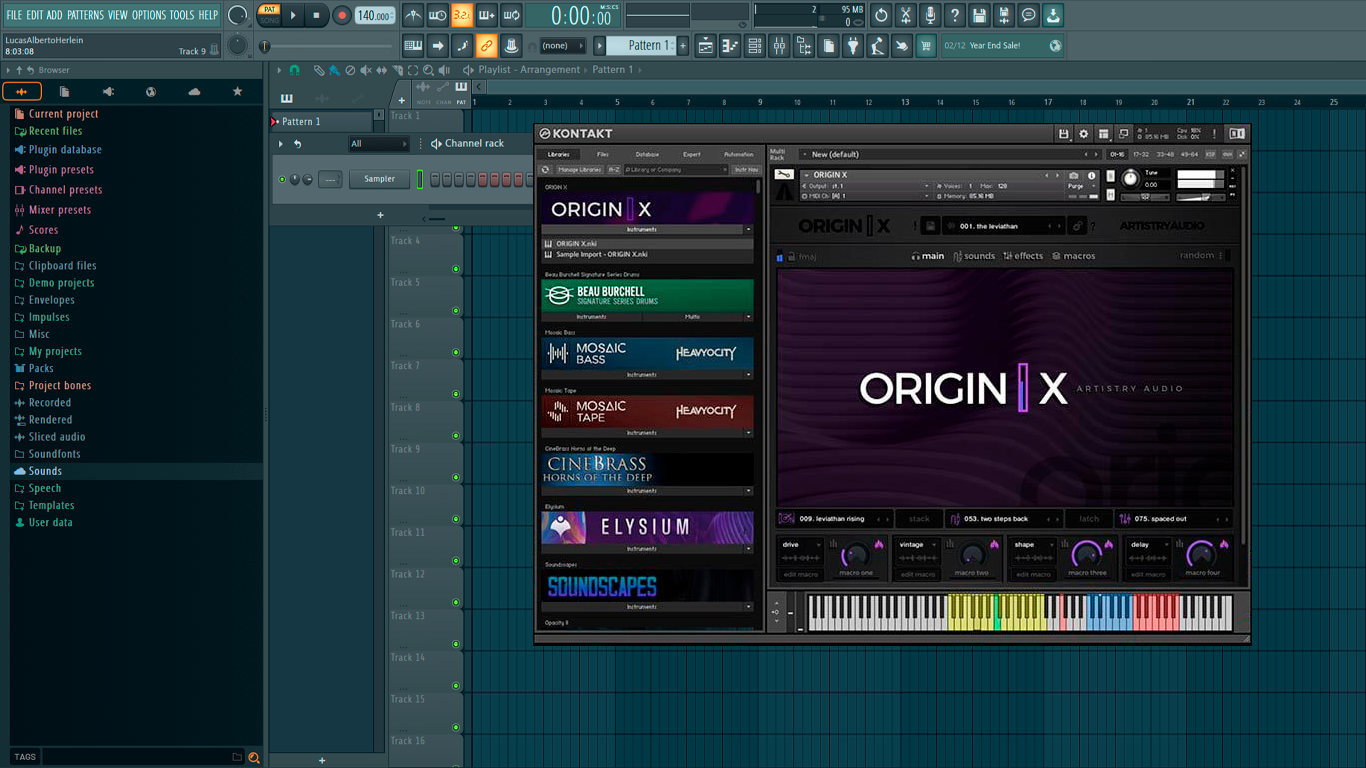Click Manage Libraries button
The height and width of the screenshot is (768, 1366).
coord(579,170)
